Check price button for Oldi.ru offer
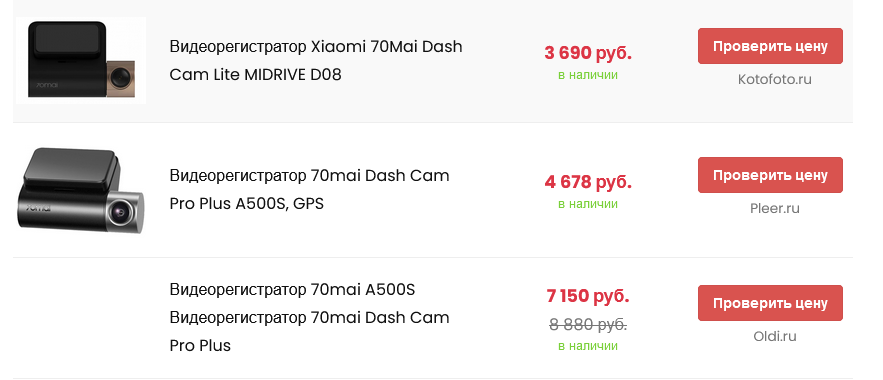The image size is (883, 380). pyautogui.click(x=770, y=303)
